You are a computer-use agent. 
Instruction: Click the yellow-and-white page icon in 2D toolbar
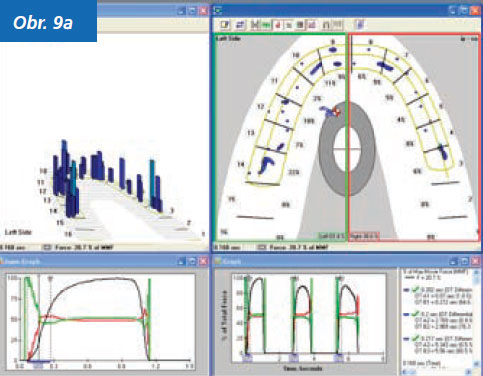click(226, 25)
